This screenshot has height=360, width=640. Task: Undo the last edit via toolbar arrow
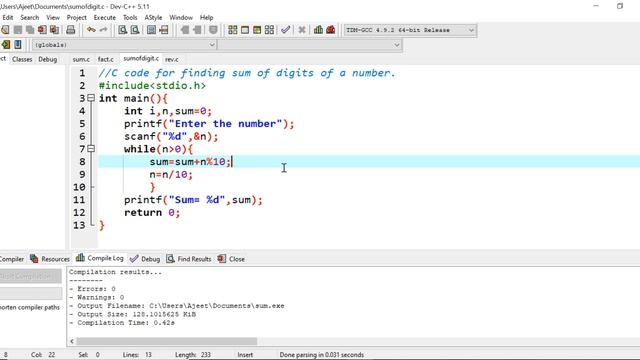pos(91,30)
